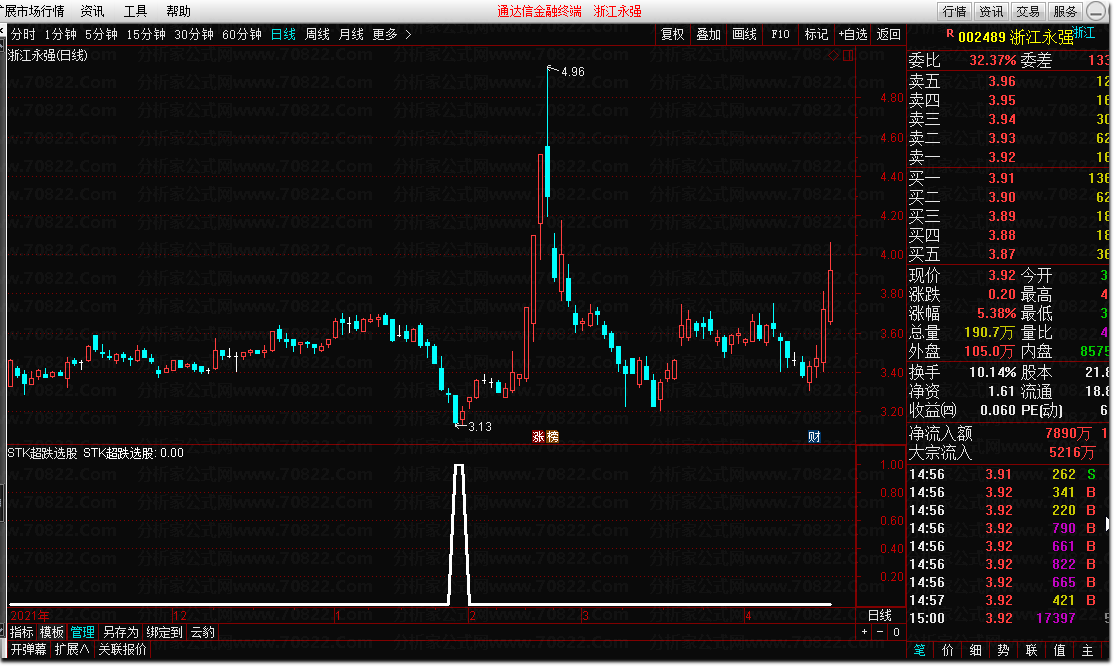This screenshot has height=666, width=1115.
Task: Open the 服务 service button
Action: coord(1065,11)
